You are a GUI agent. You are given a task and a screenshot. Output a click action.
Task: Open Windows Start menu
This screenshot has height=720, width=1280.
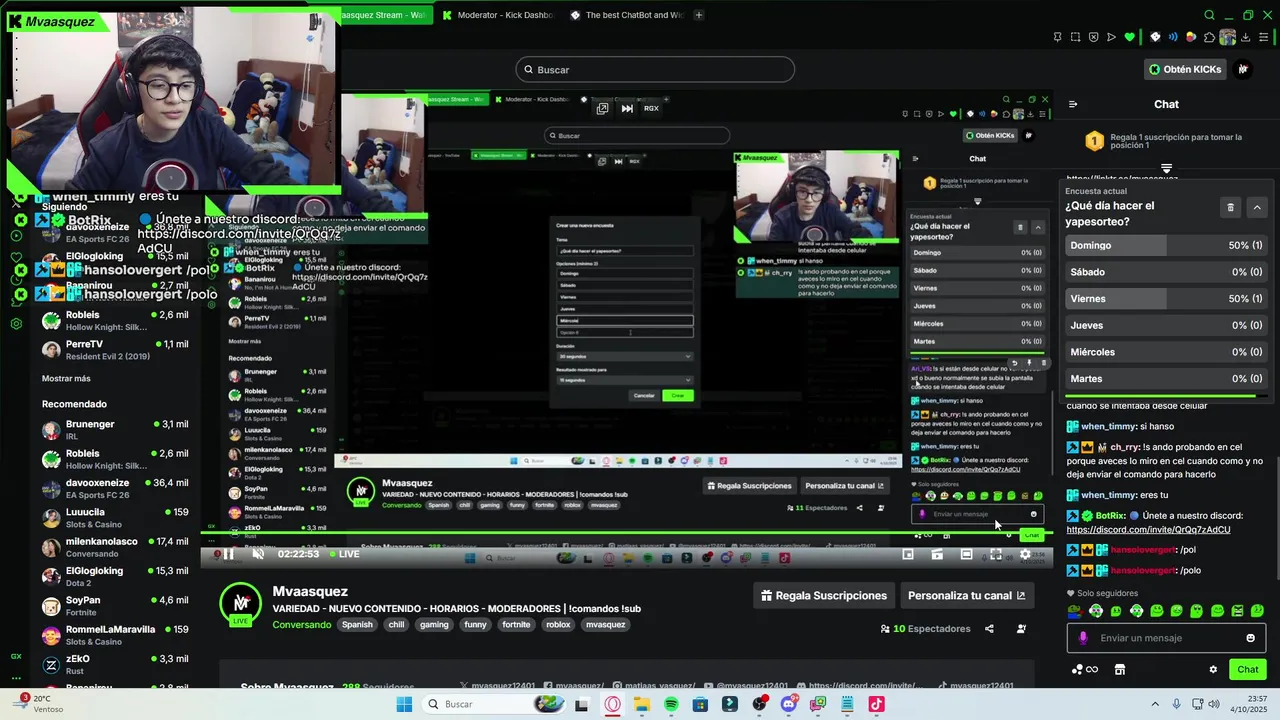coord(404,704)
